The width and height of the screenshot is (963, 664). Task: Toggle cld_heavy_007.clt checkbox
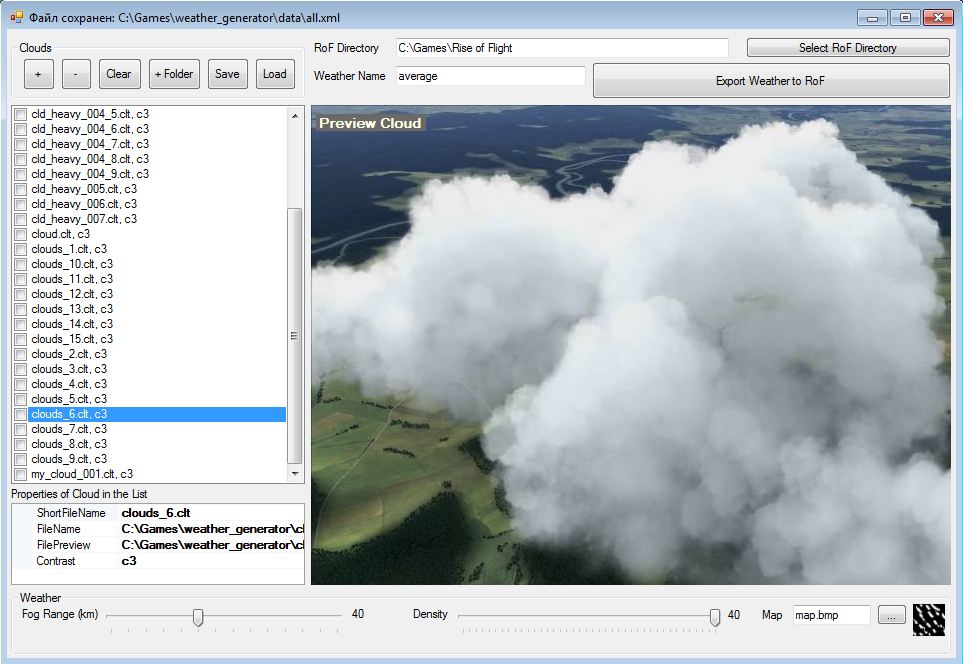[21, 219]
